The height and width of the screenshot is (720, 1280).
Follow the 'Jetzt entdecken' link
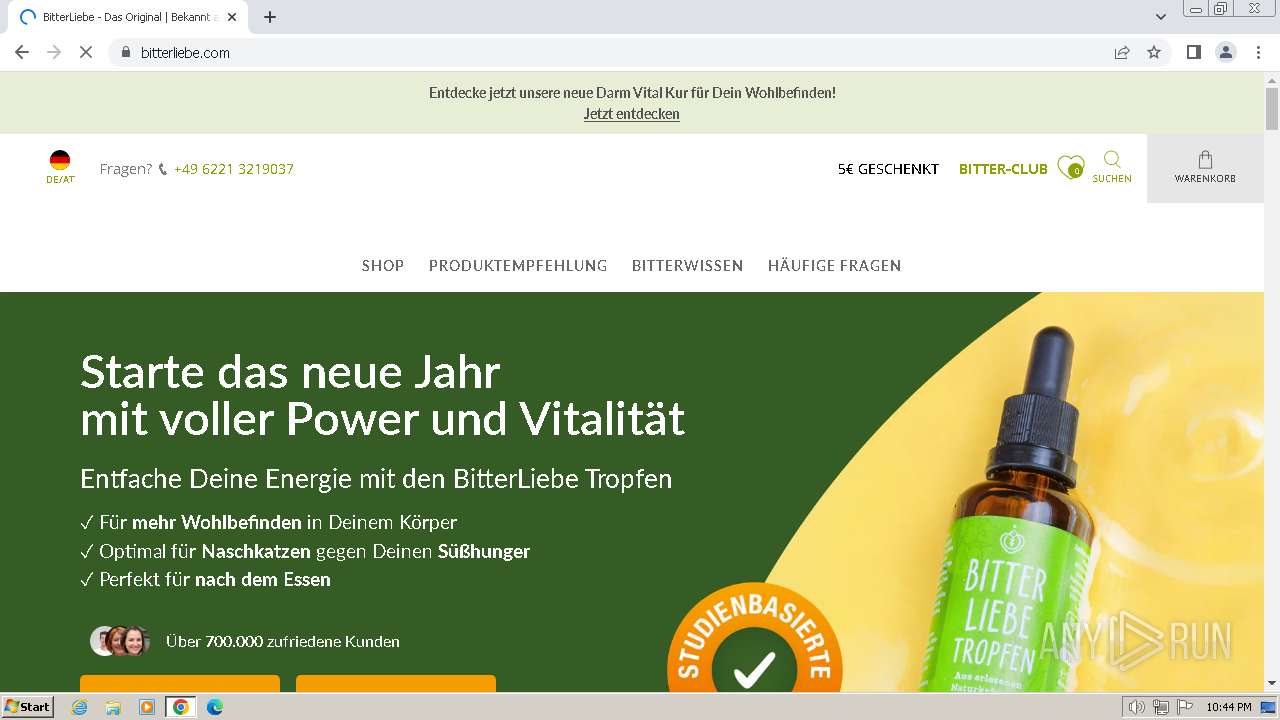click(632, 114)
